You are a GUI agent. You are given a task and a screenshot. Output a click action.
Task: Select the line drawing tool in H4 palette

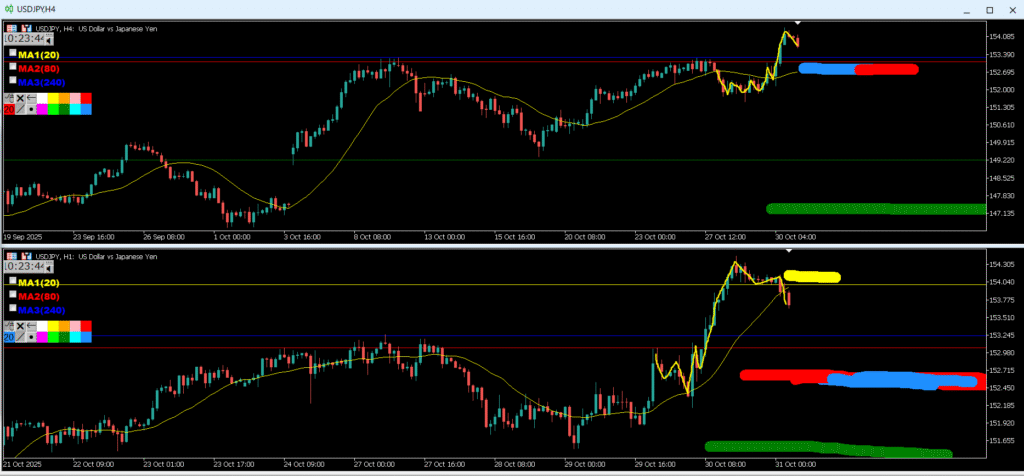[20, 109]
